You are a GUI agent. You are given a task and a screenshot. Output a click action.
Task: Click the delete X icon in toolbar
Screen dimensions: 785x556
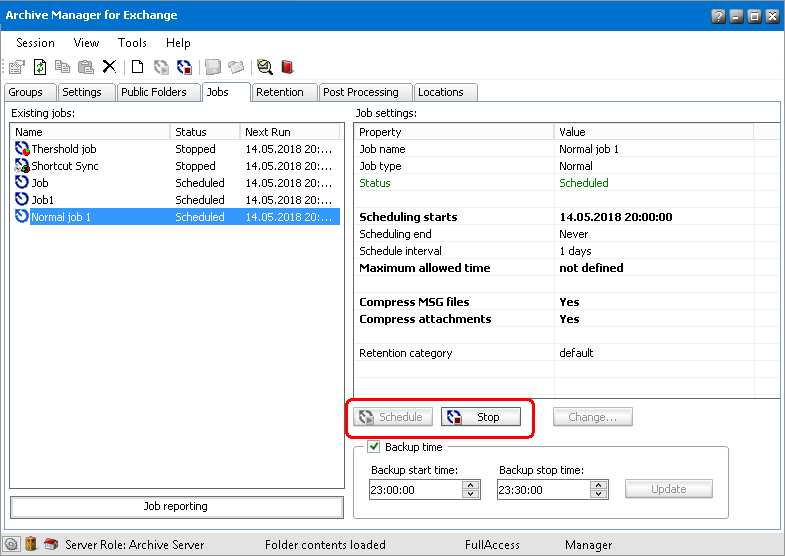pyautogui.click(x=109, y=67)
